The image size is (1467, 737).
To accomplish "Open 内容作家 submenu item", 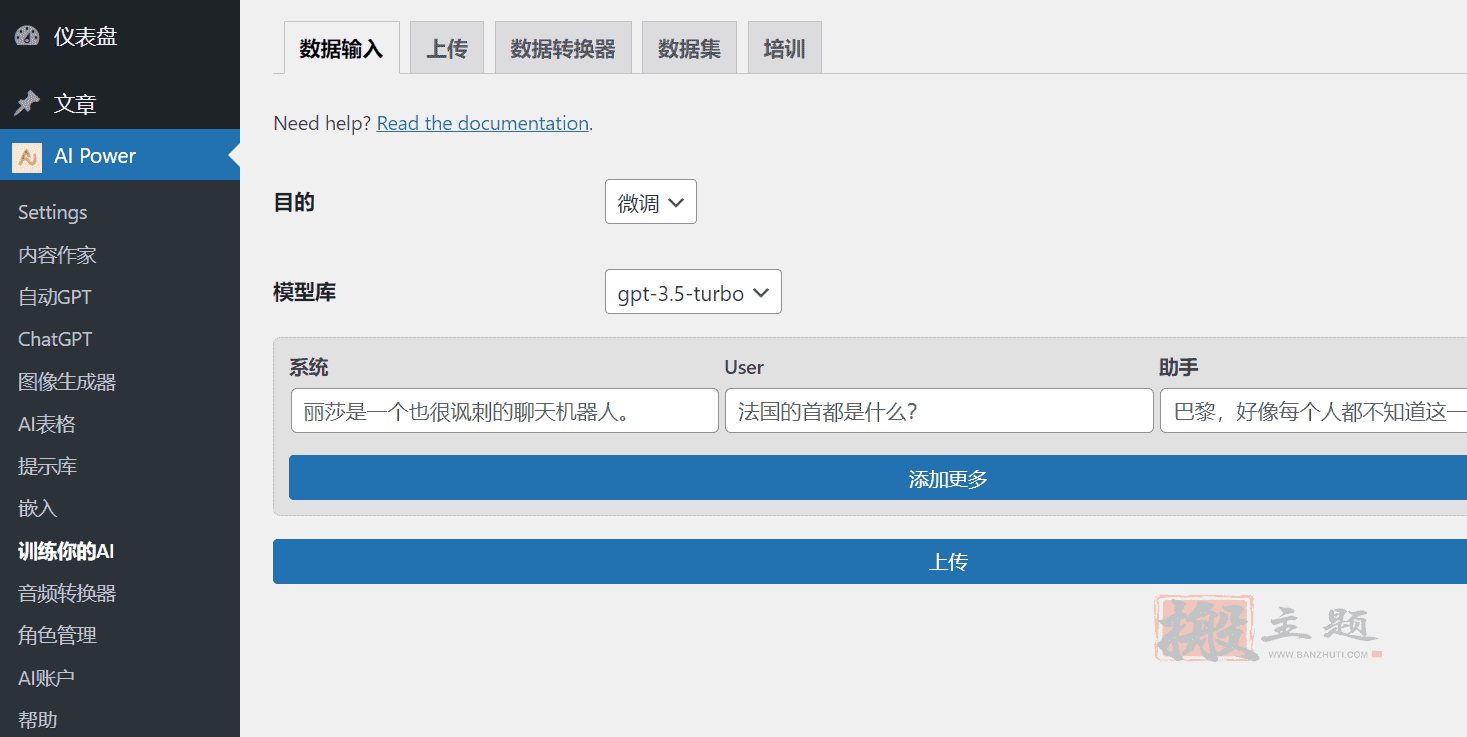I will [x=57, y=255].
